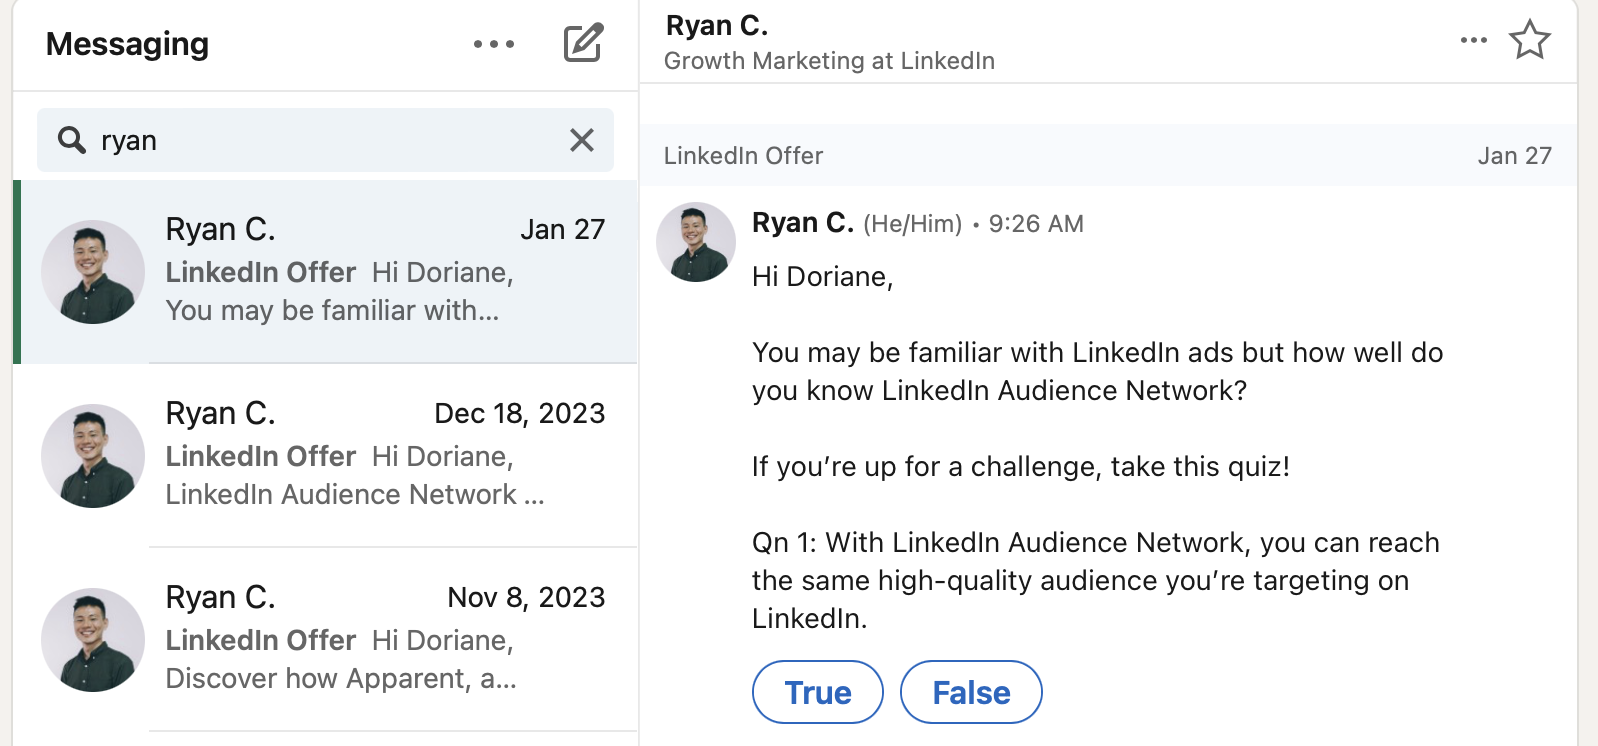The height and width of the screenshot is (746, 1598).
Task: Star the conversation with Ryan C.
Action: [x=1529, y=40]
